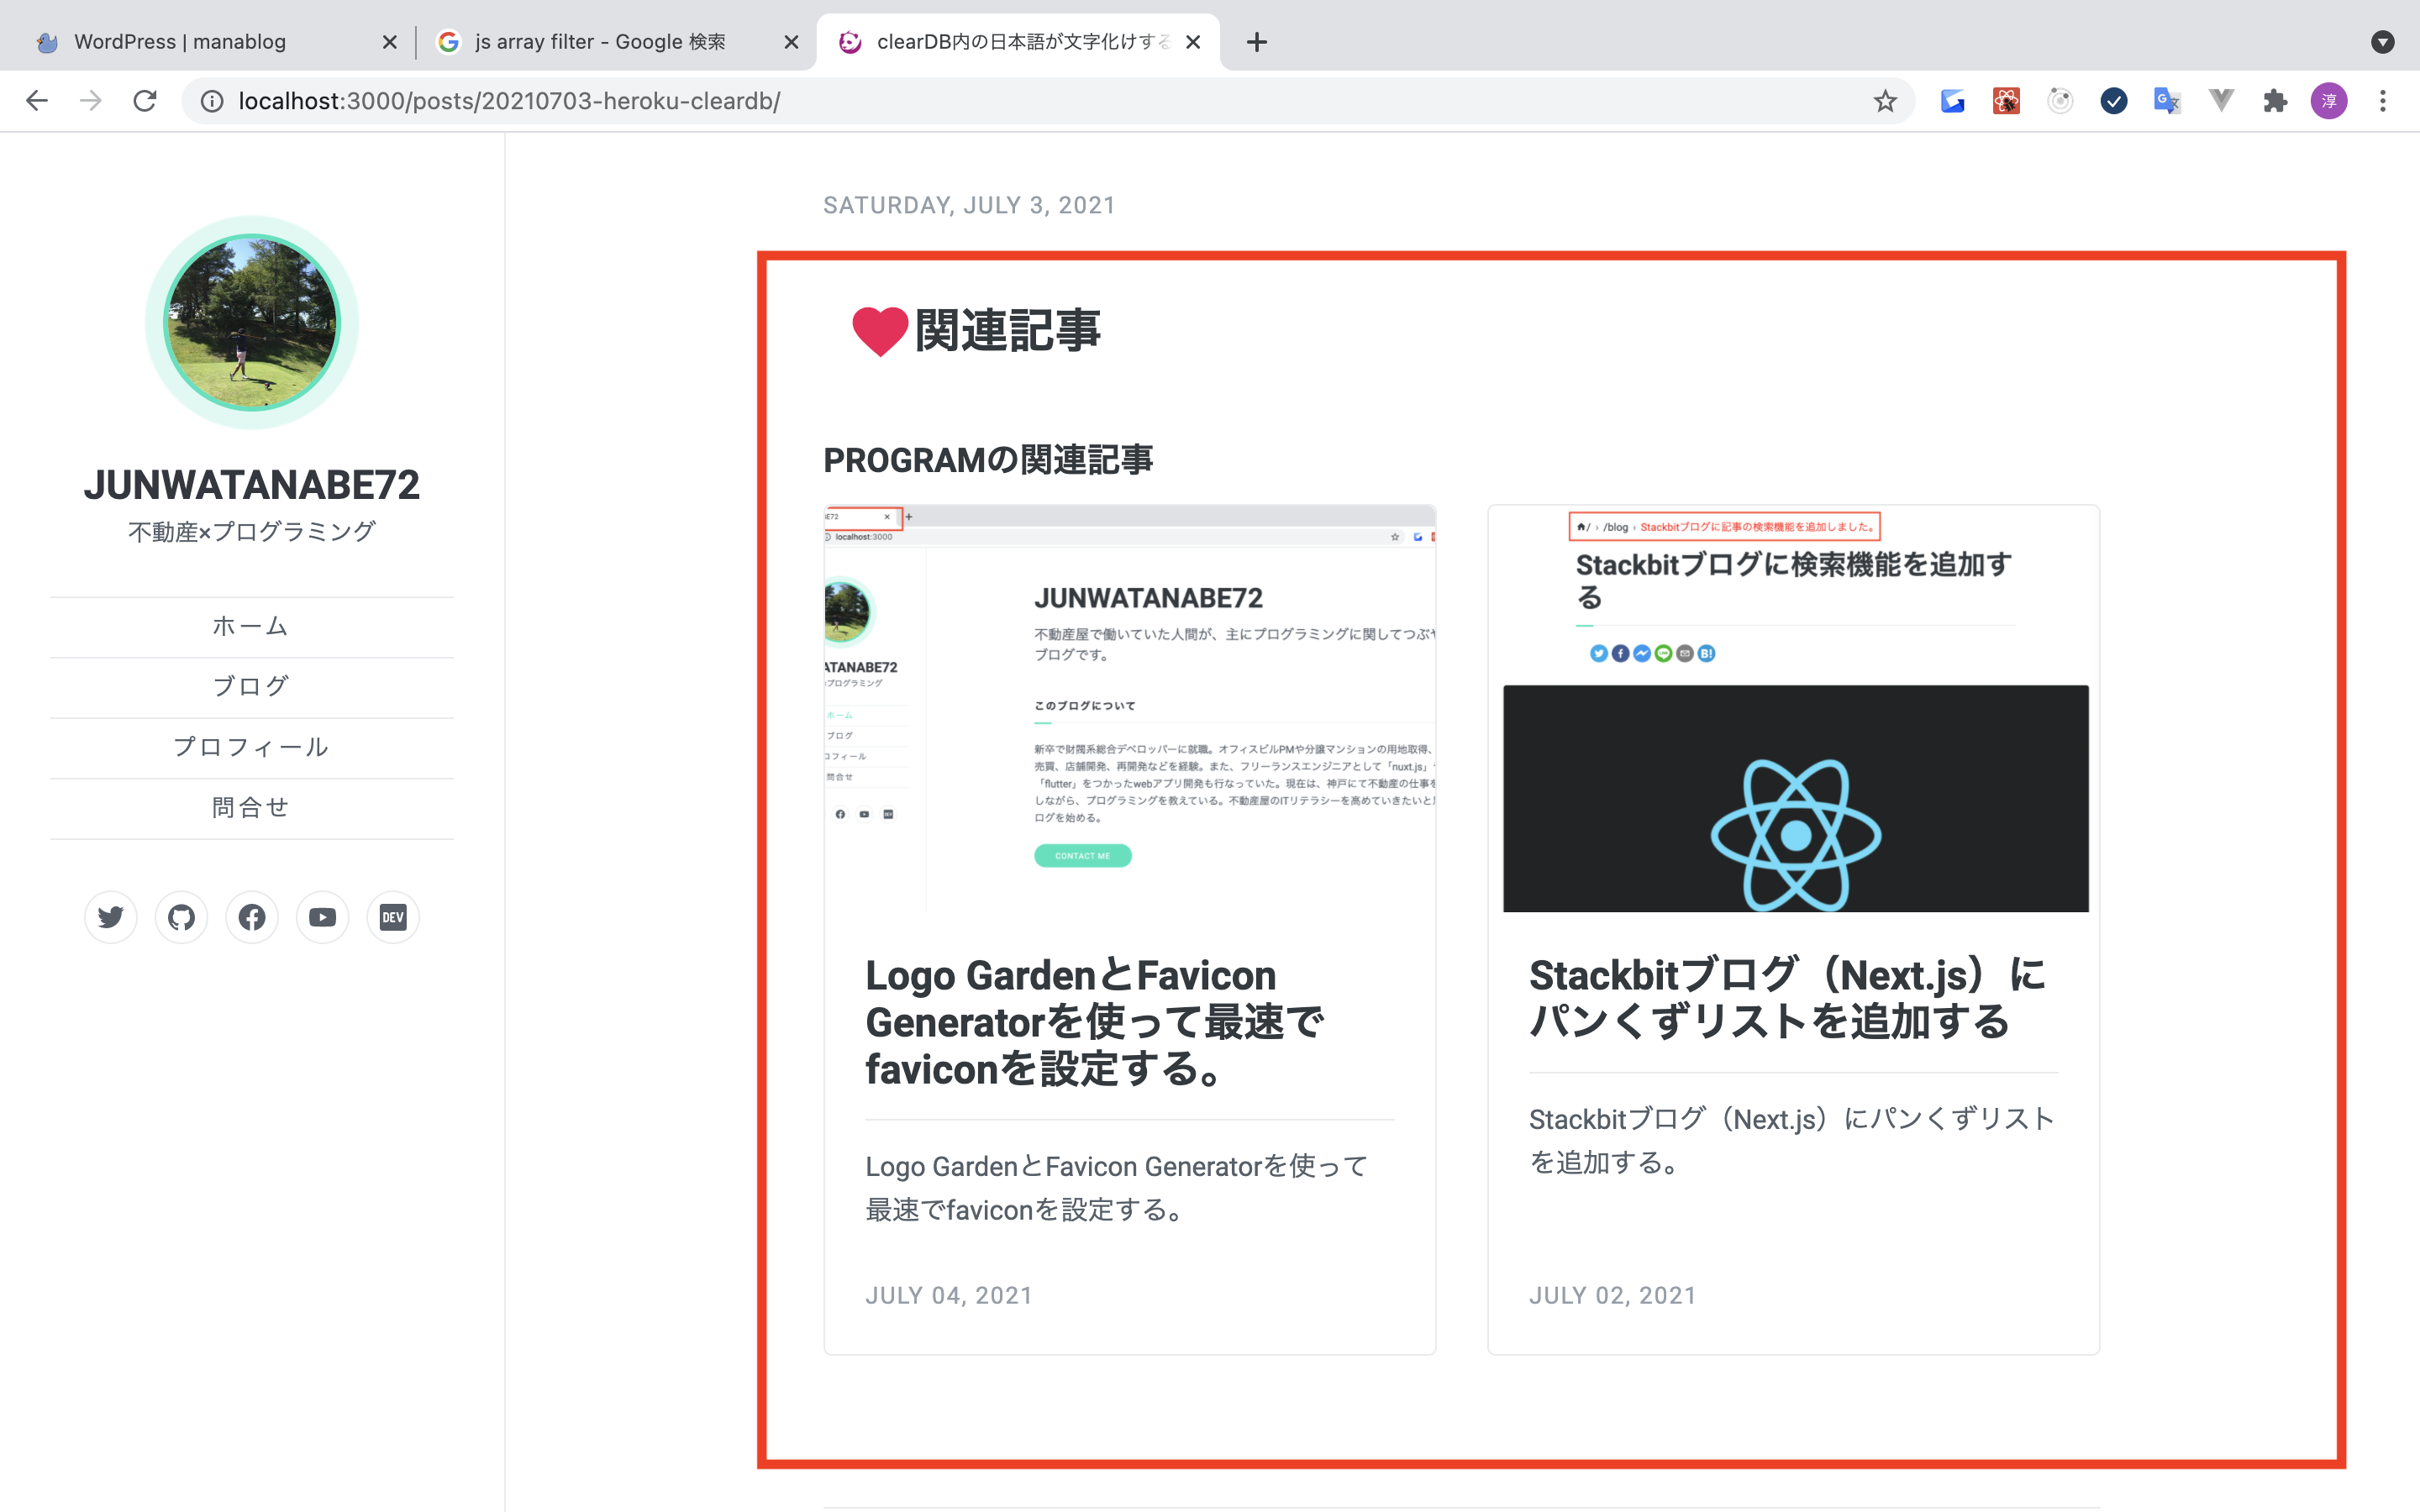2420x1512 pixels.
Task: Open the Chrome profile avatar
Action: pos(2329,101)
